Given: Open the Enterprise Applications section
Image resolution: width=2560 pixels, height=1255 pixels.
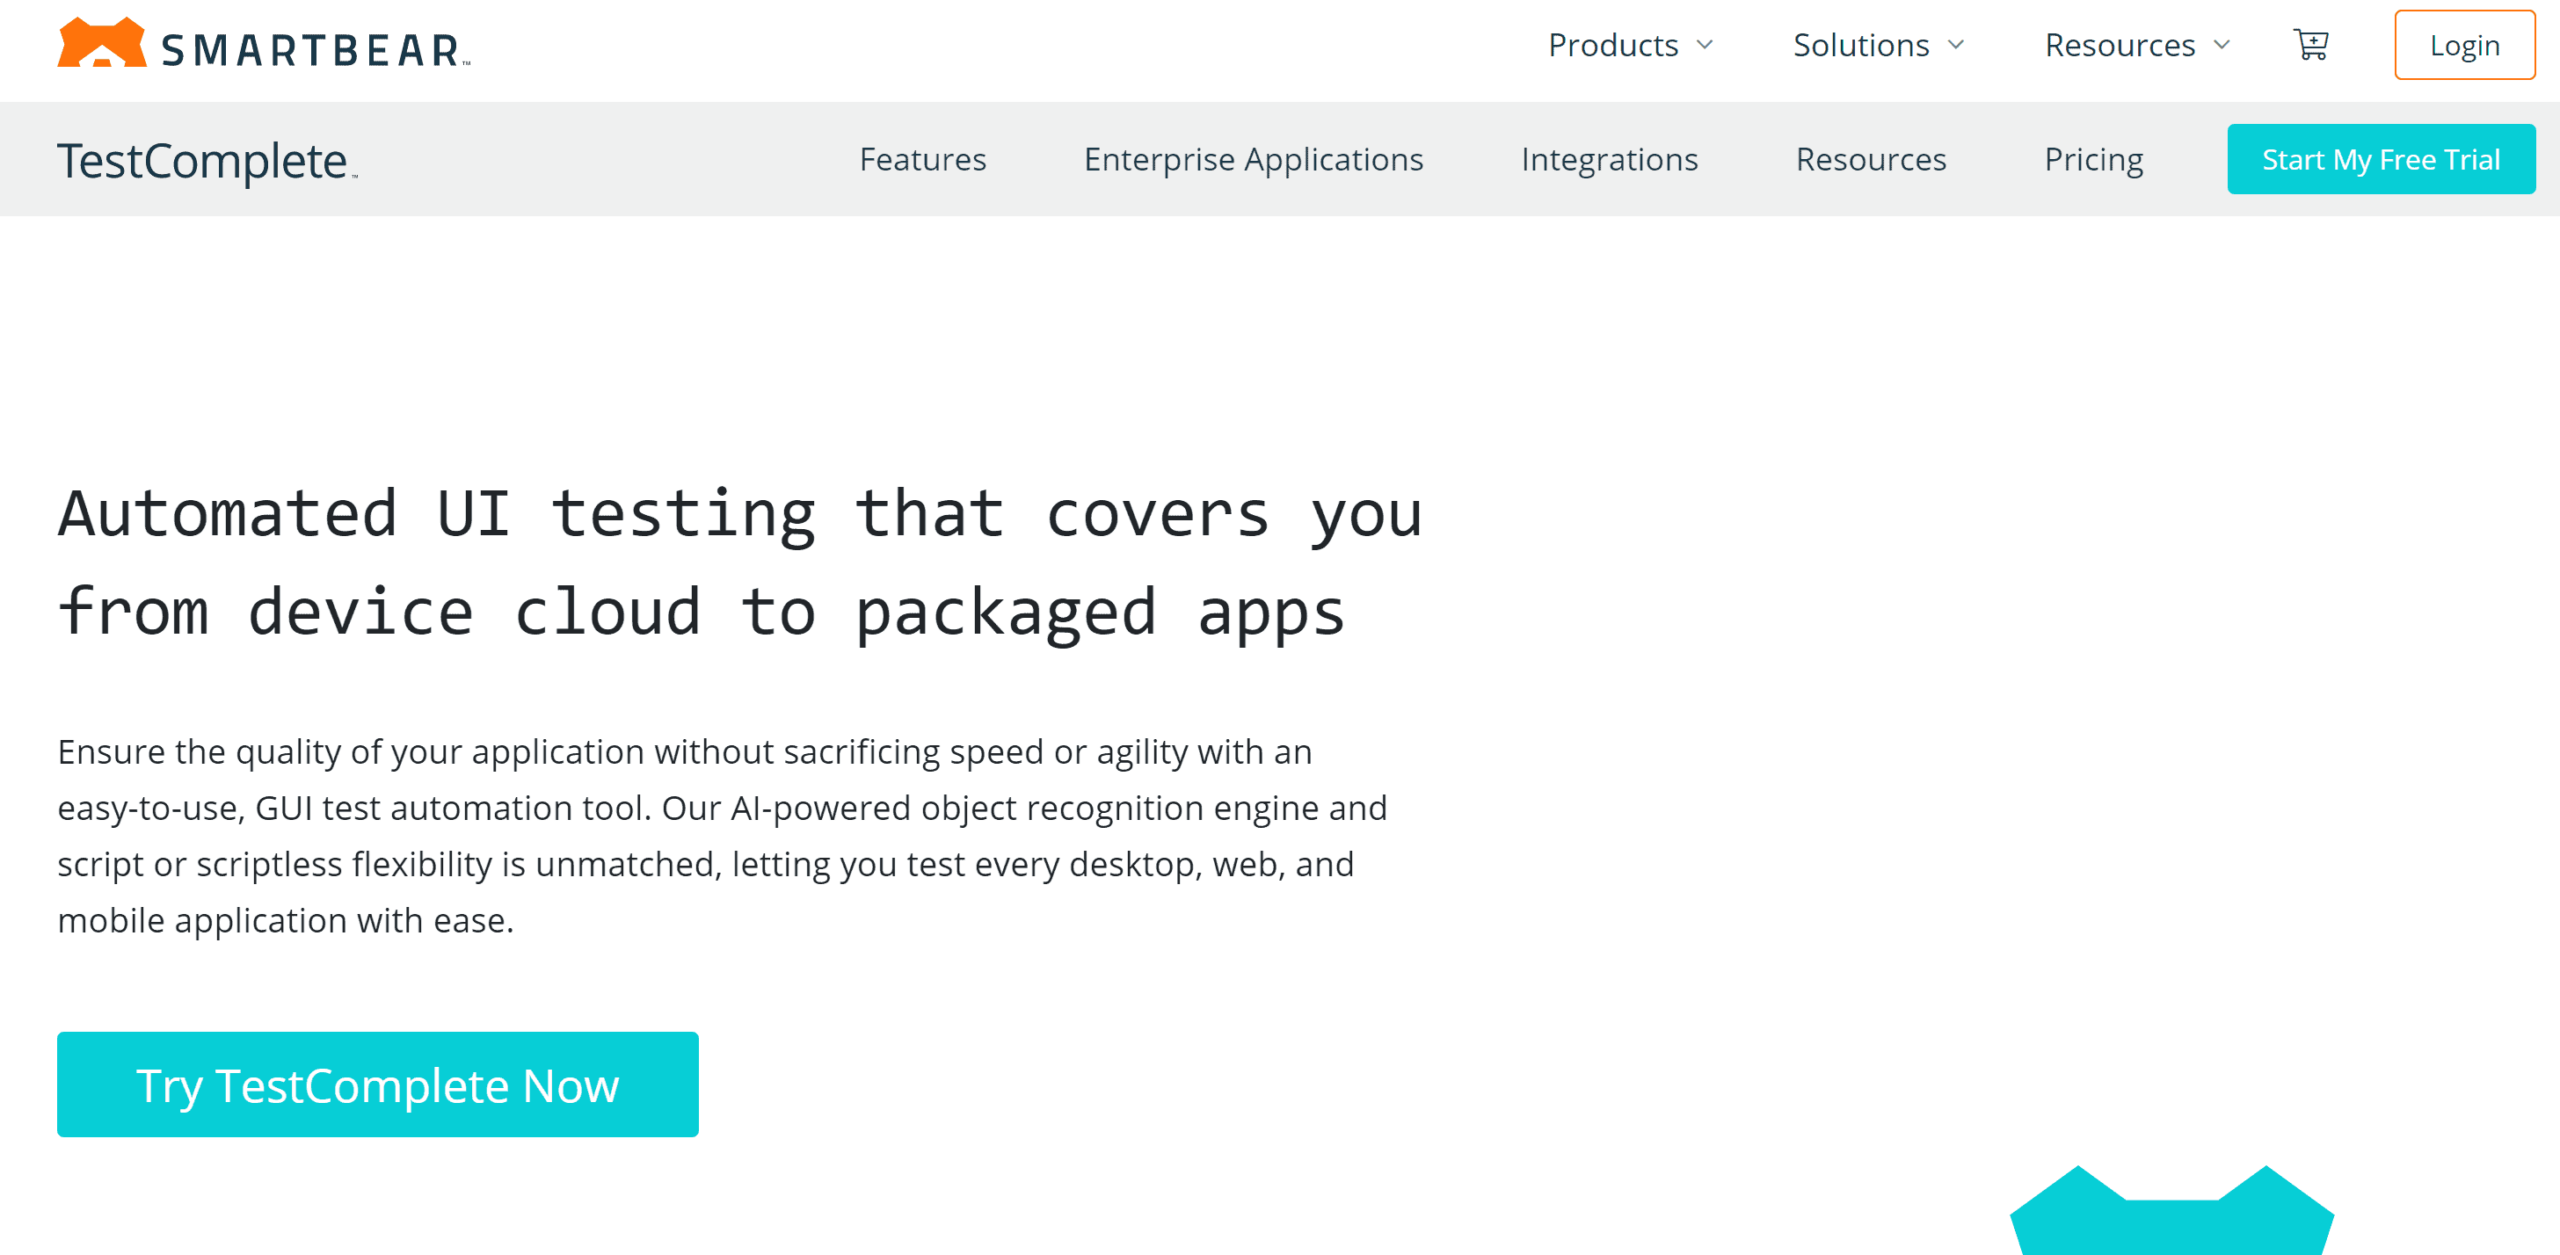Looking at the screenshot, I should (1254, 159).
